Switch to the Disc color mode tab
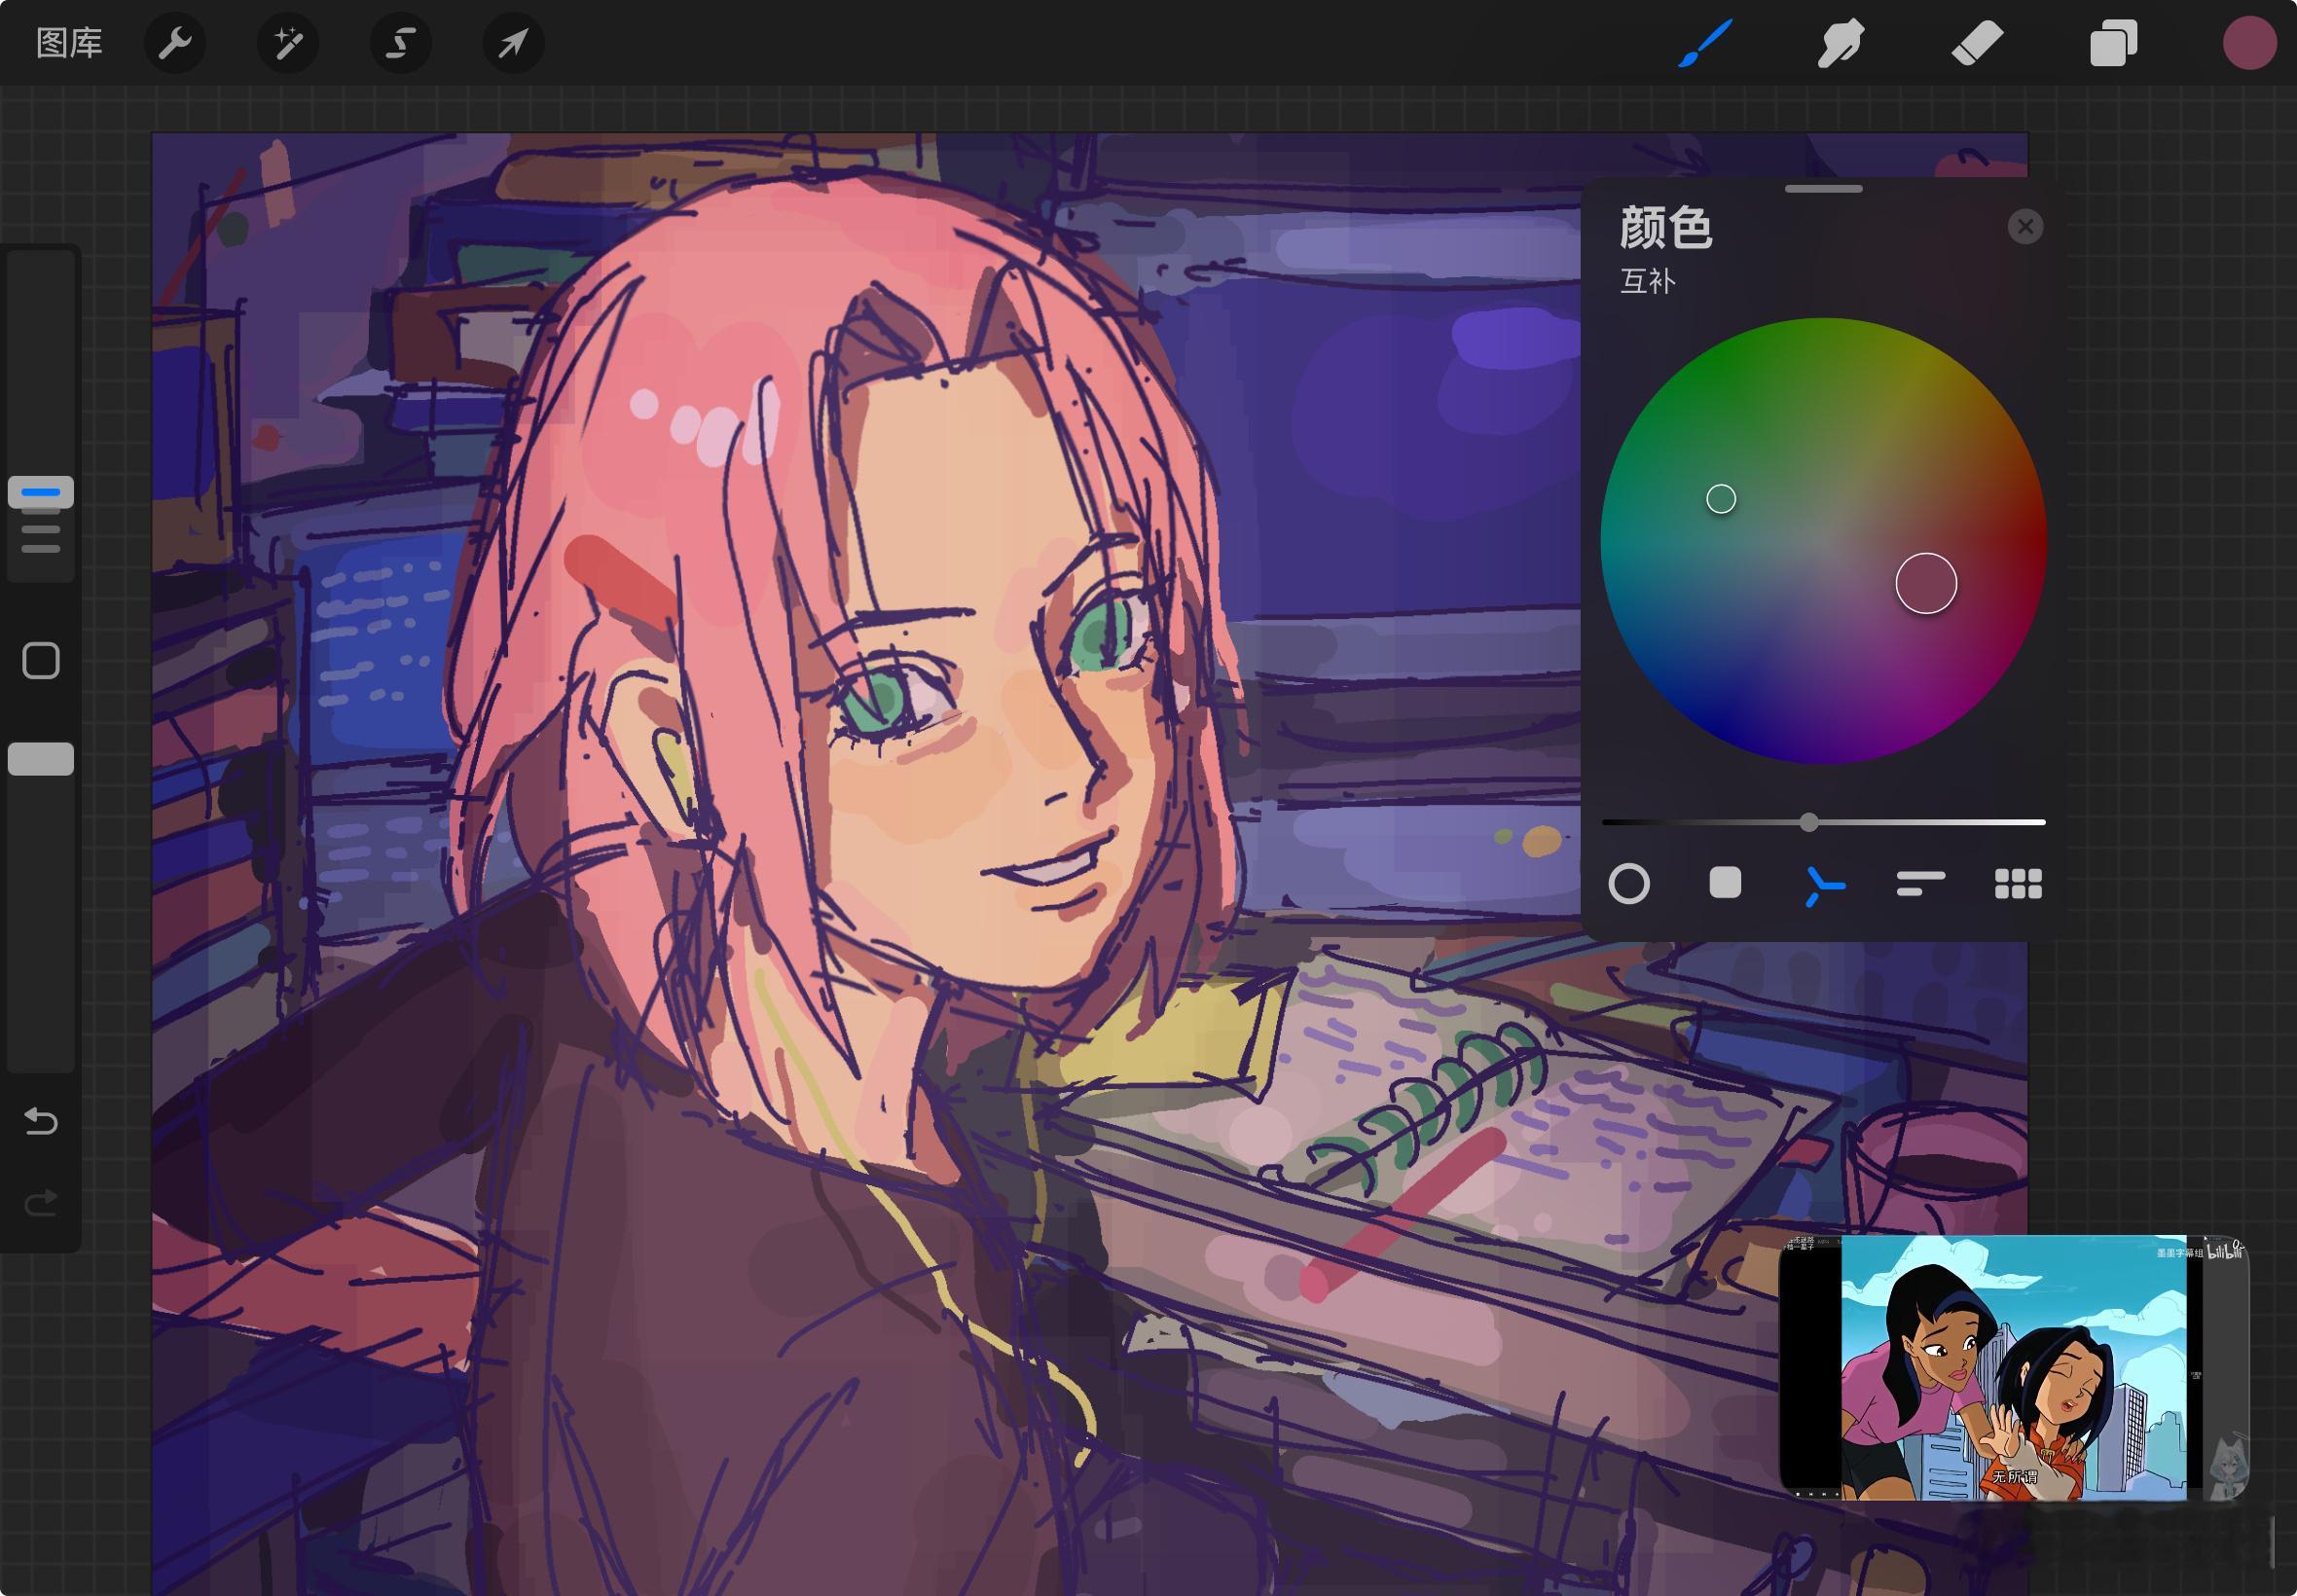2297x1596 pixels. [x=1629, y=884]
